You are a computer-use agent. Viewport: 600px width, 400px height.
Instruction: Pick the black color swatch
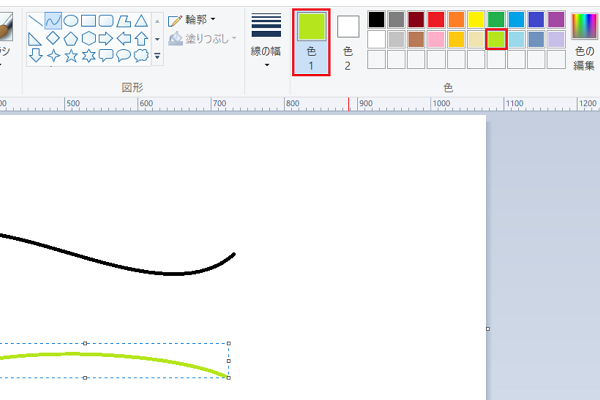tap(376, 20)
